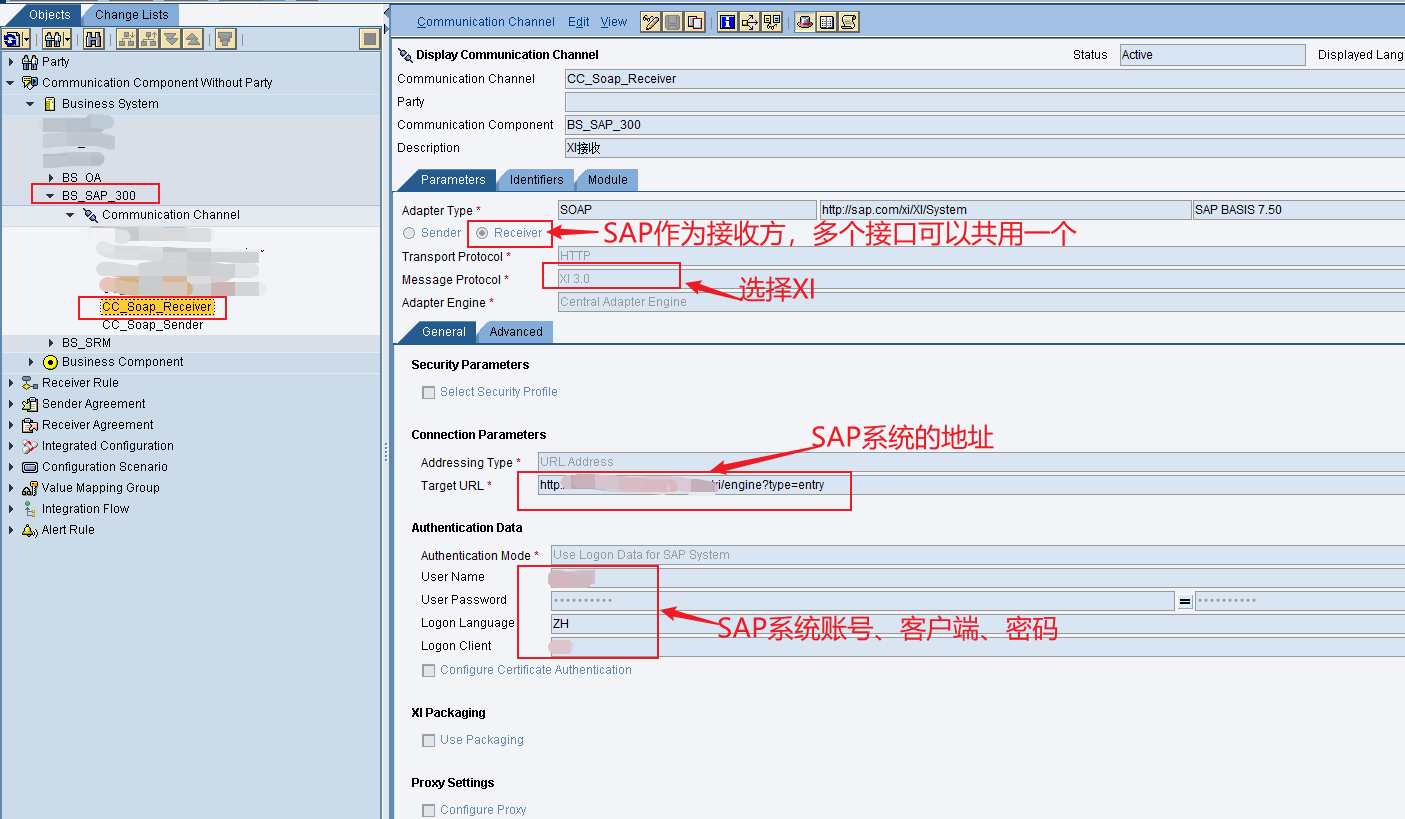
Task: Click the blue information icon
Action: coord(728,22)
